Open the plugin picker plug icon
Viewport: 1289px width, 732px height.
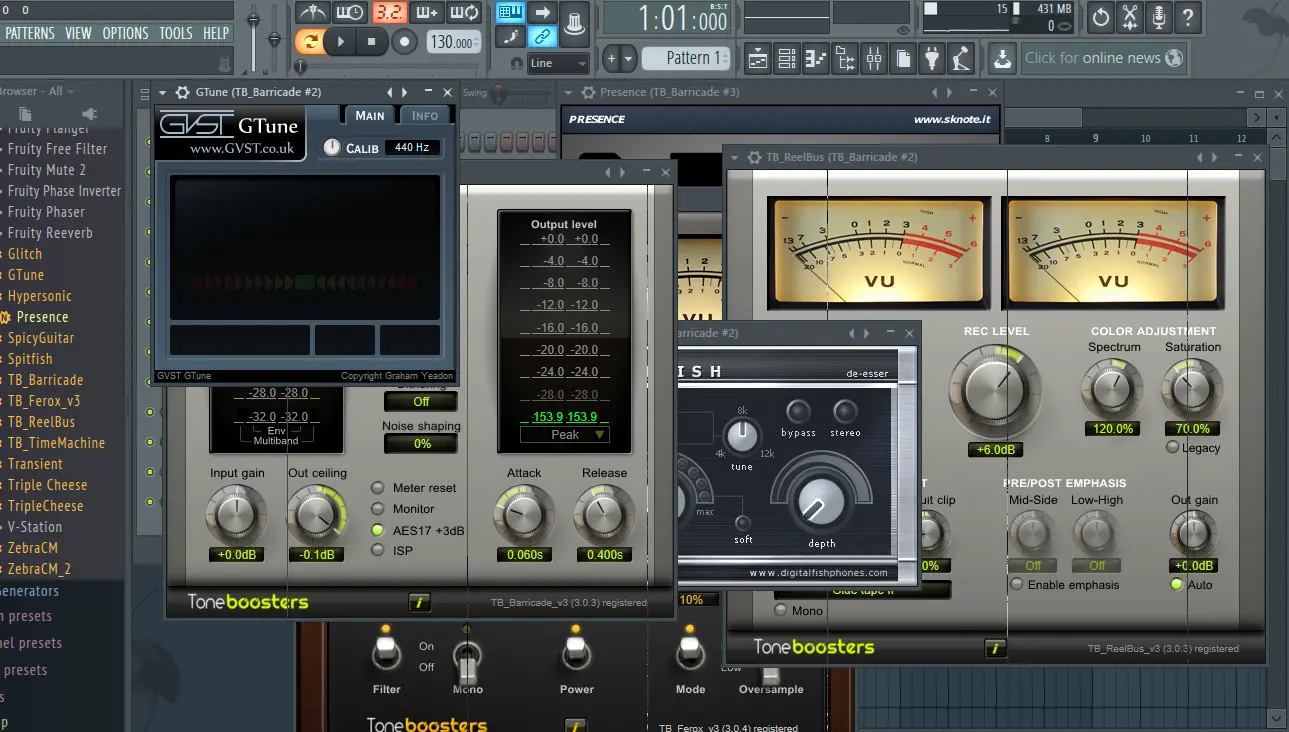(x=932, y=58)
